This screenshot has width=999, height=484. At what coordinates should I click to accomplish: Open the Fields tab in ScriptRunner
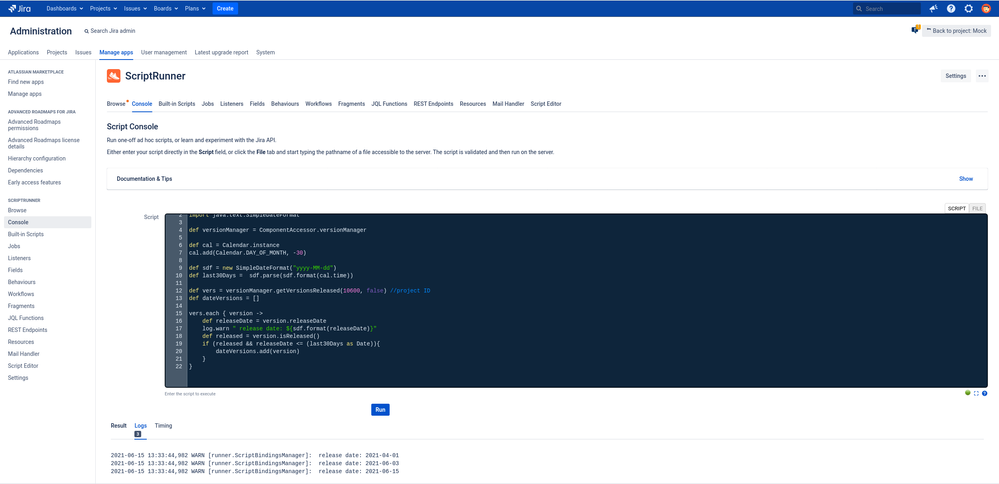pyautogui.click(x=257, y=103)
